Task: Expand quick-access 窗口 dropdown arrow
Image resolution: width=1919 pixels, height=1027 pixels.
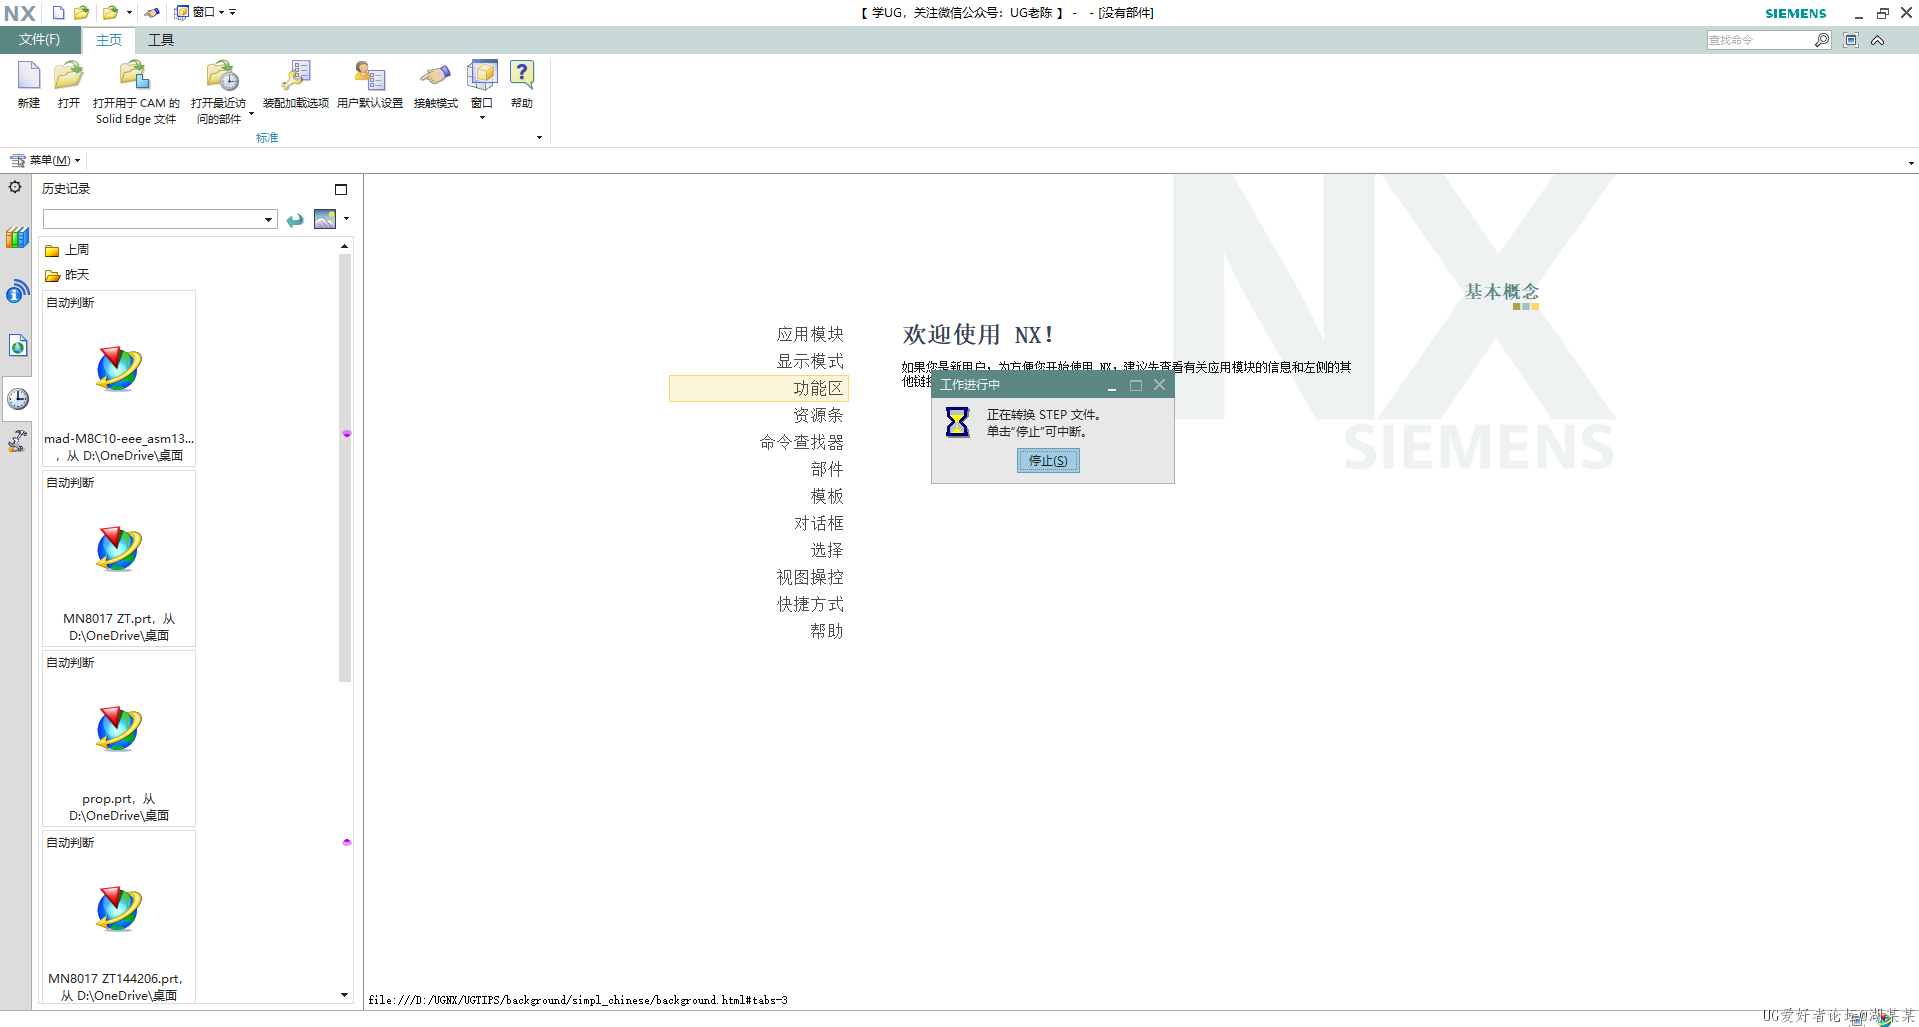Action: point(221,13)
